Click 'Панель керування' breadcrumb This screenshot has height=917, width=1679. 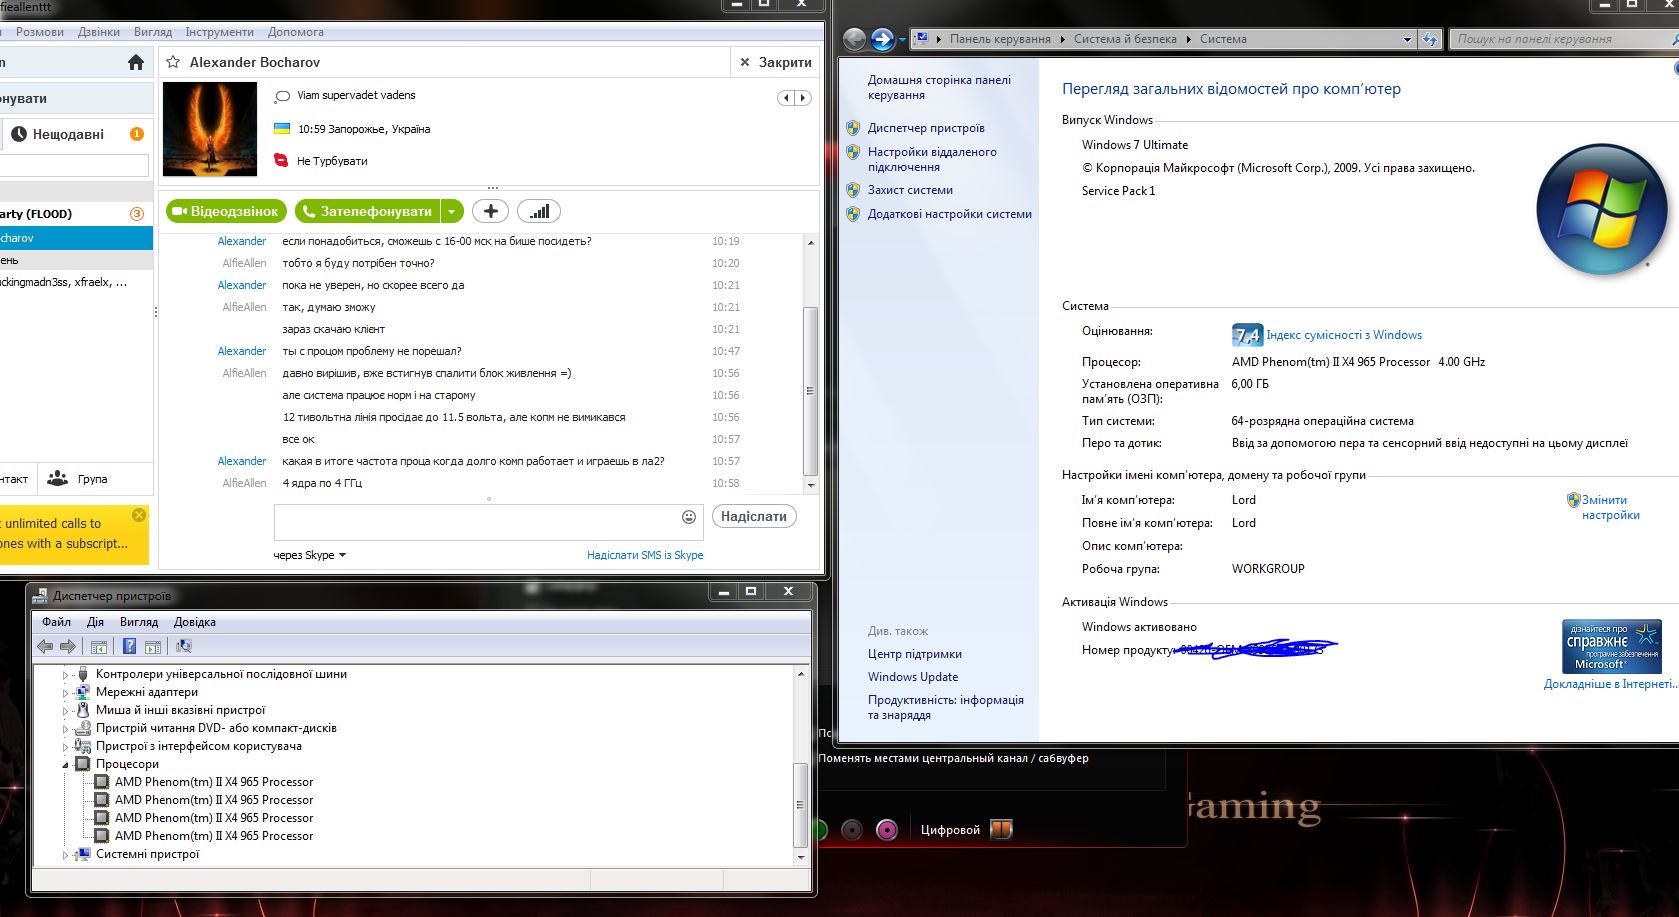[1000, 39]
